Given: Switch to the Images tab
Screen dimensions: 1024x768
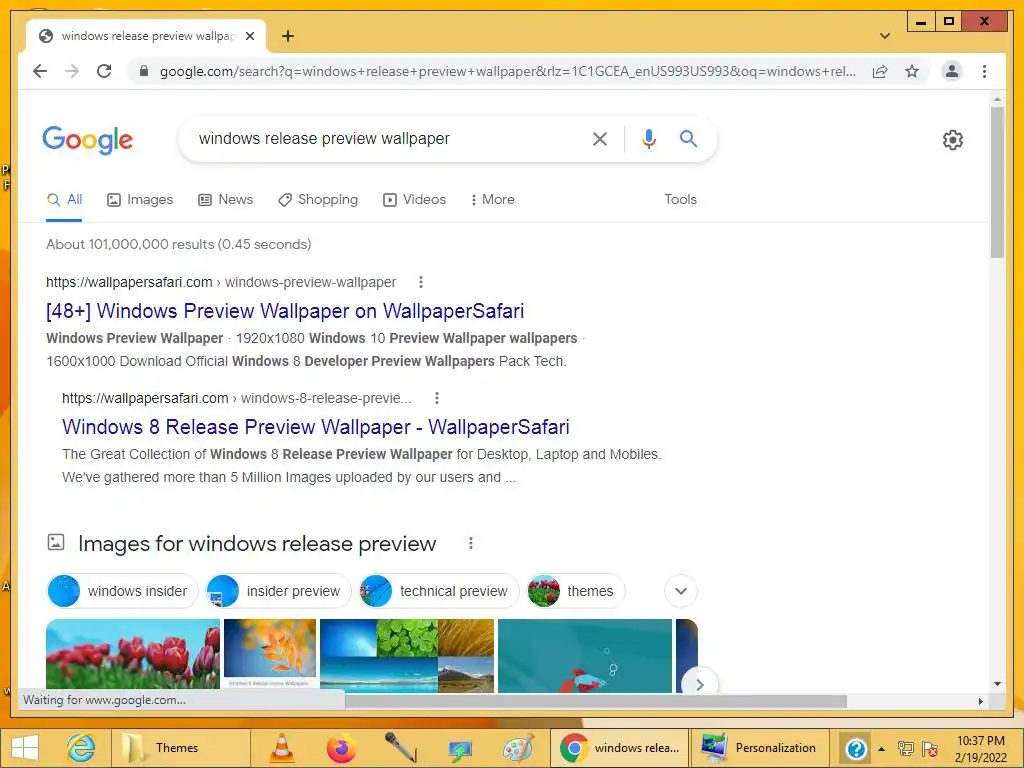Looking at the screenshot, I should tap(140, 200).
